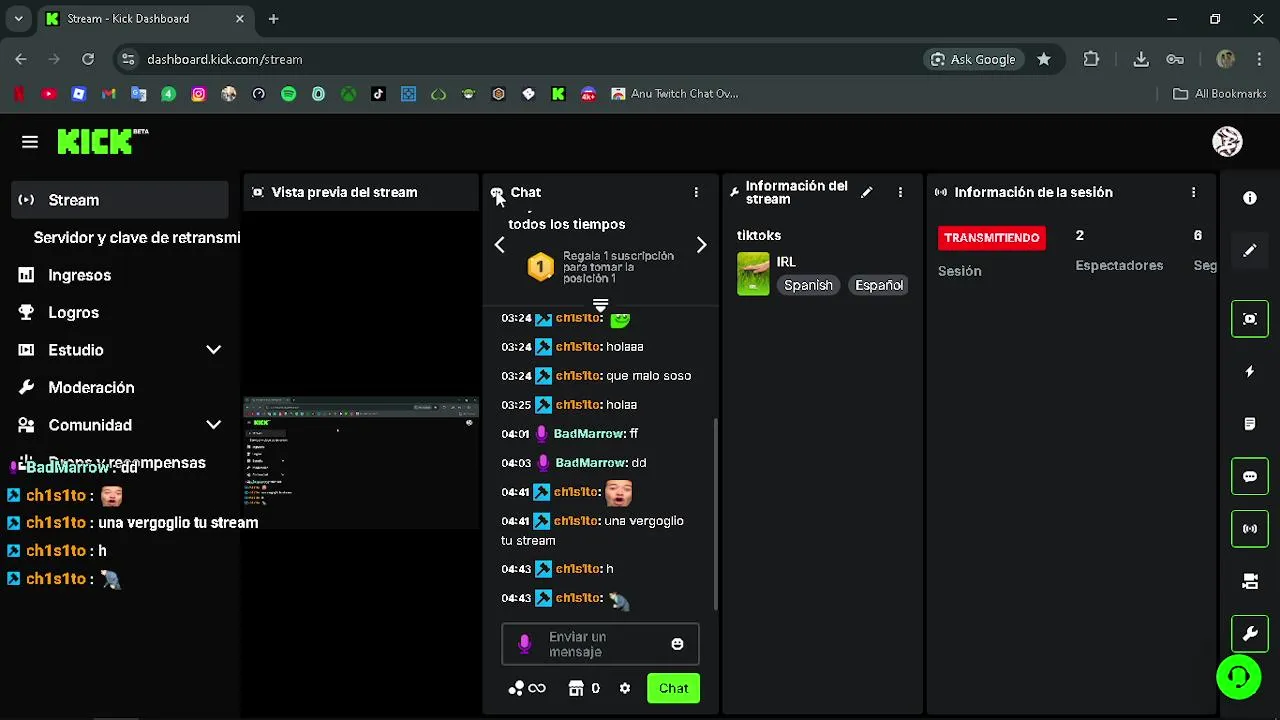Viewport: 1280px width, 720px height.
Task: Click the 'una vergoglio tu stream' chat message
Action: (592, 531)
